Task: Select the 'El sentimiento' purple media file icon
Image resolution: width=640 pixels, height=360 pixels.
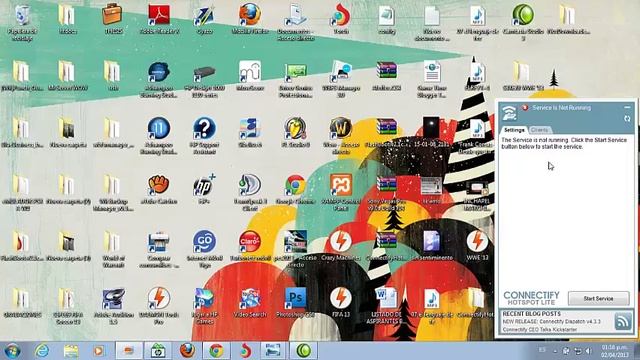Action: point(431,246)
